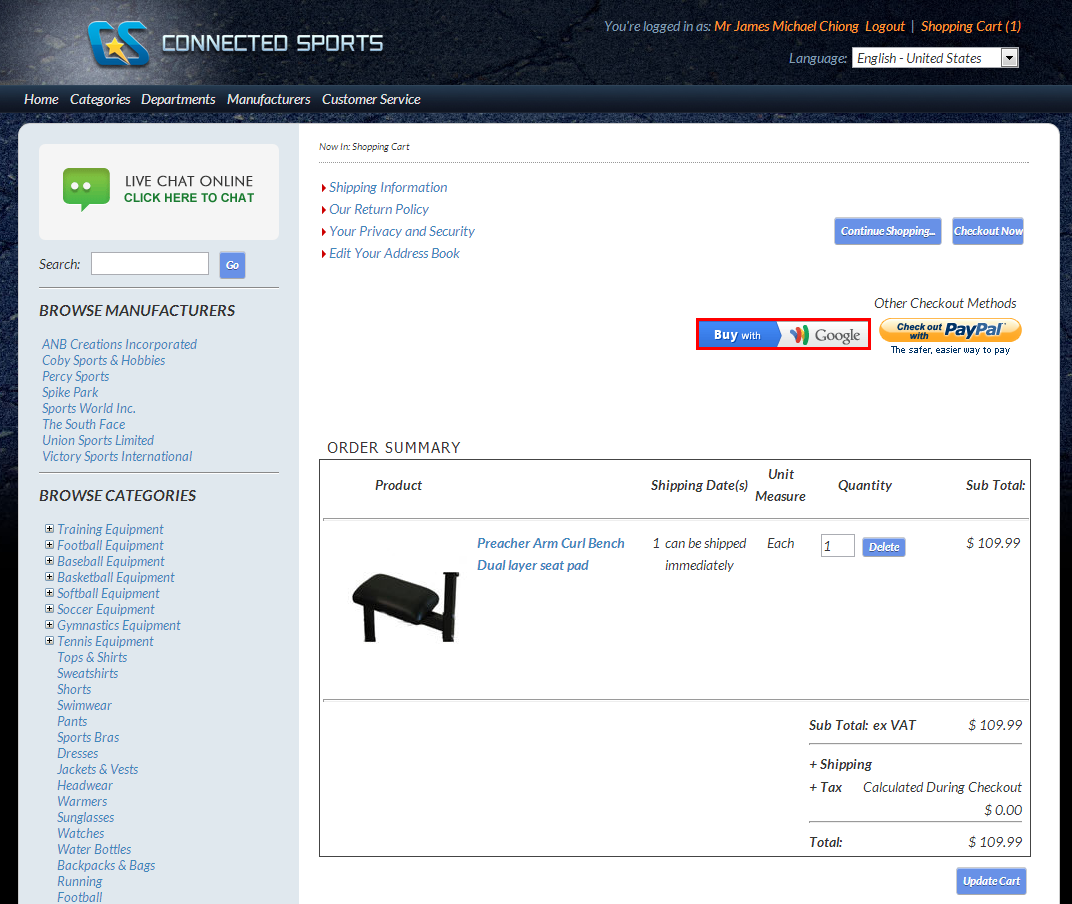Open the Tops & Shirts category
Screen dimensions: 1072x904
pos(92,657)
